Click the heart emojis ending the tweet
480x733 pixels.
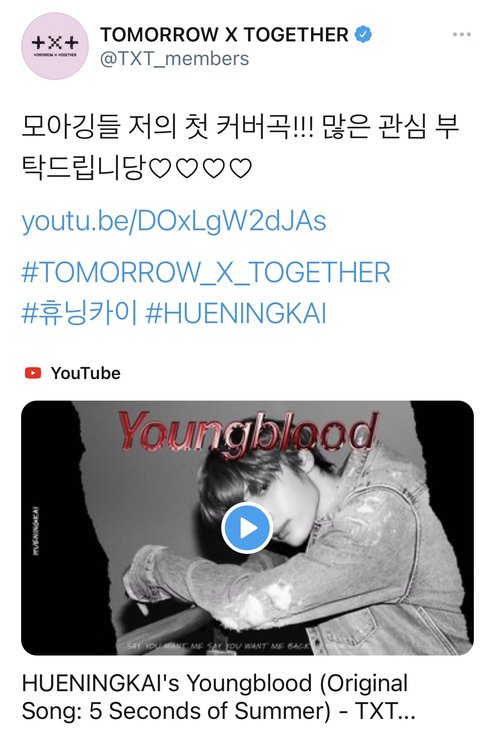[201, 168]
